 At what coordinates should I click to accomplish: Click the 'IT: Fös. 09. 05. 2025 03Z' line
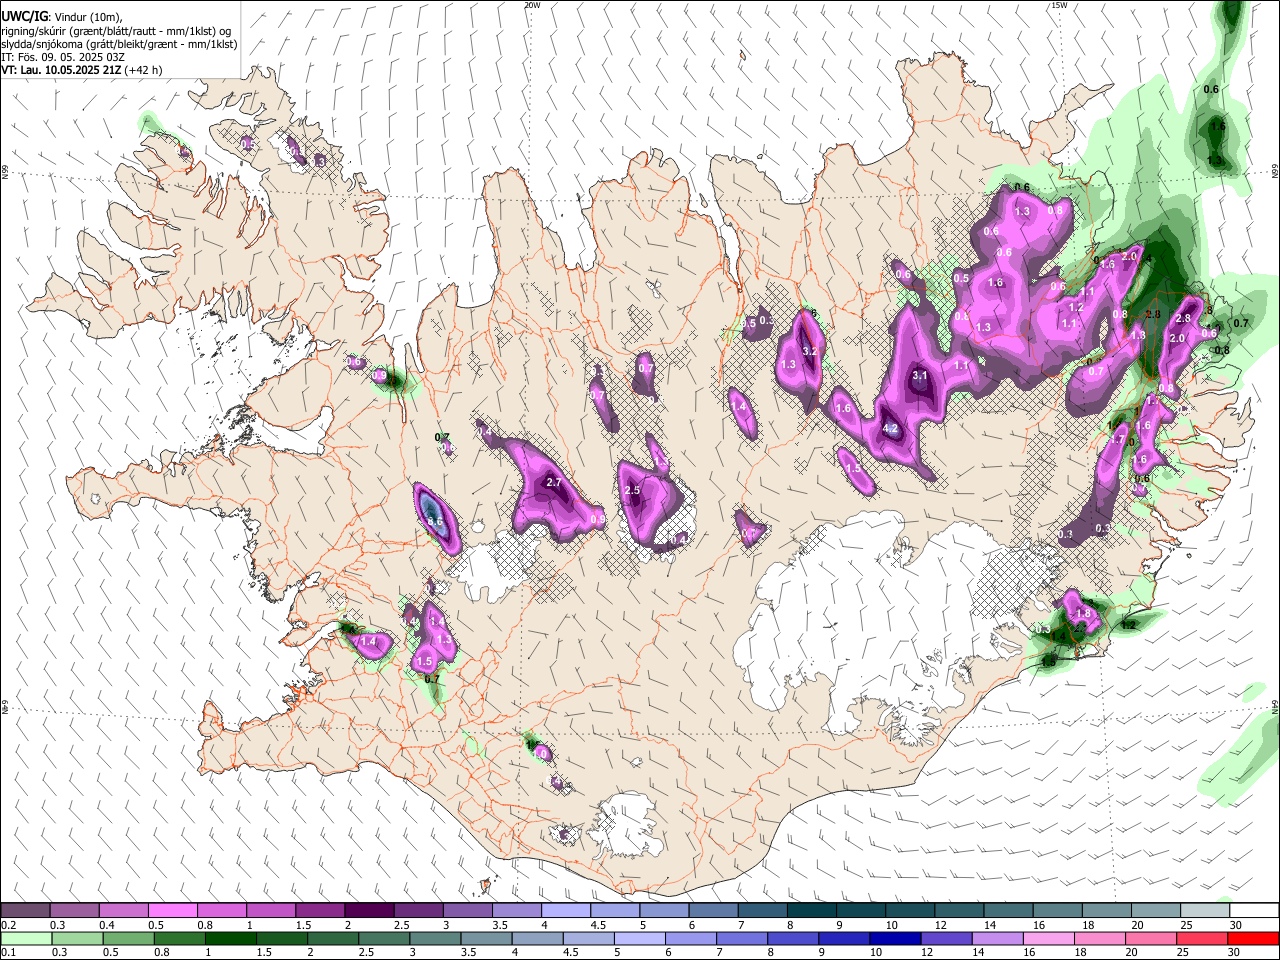63,57
